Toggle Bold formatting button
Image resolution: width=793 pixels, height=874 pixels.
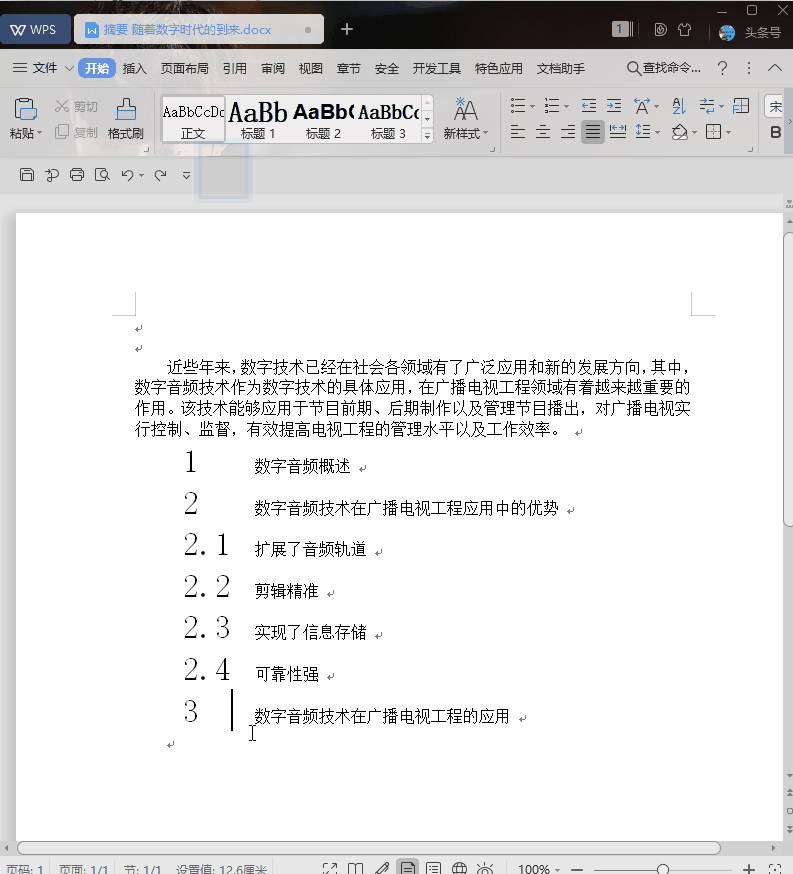(x=775, y=132)
